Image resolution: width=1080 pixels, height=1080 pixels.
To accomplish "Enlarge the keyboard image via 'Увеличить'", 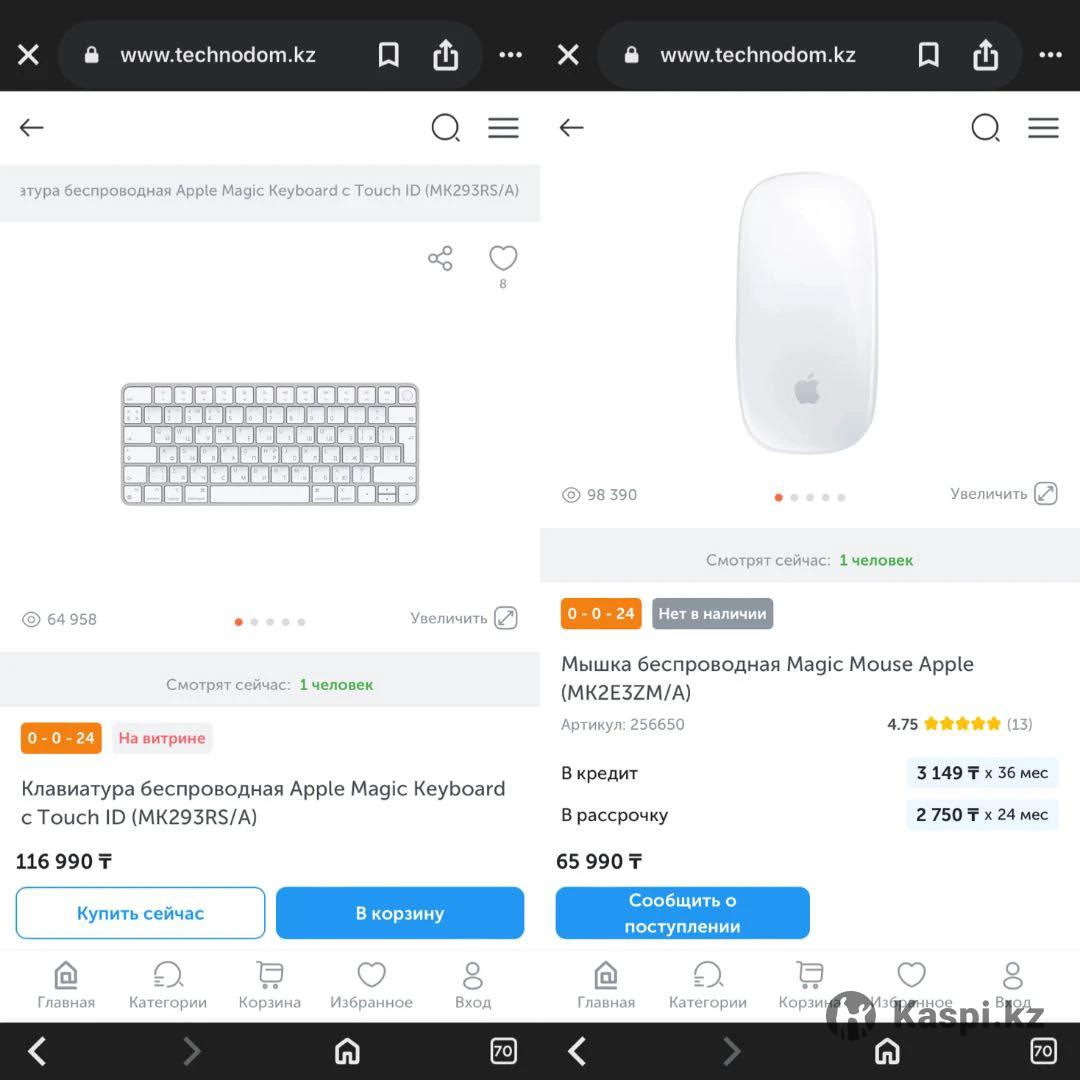I will [464, 619].
